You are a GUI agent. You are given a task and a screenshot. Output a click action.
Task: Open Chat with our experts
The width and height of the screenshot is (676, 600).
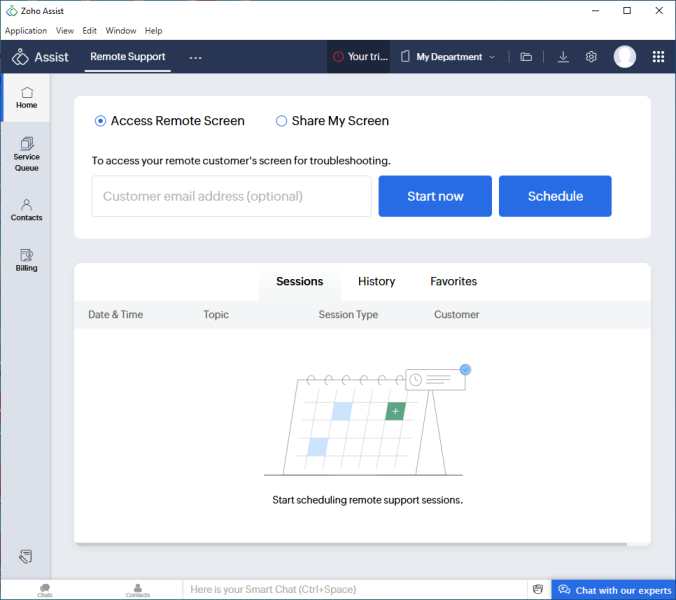coord(613,590)
